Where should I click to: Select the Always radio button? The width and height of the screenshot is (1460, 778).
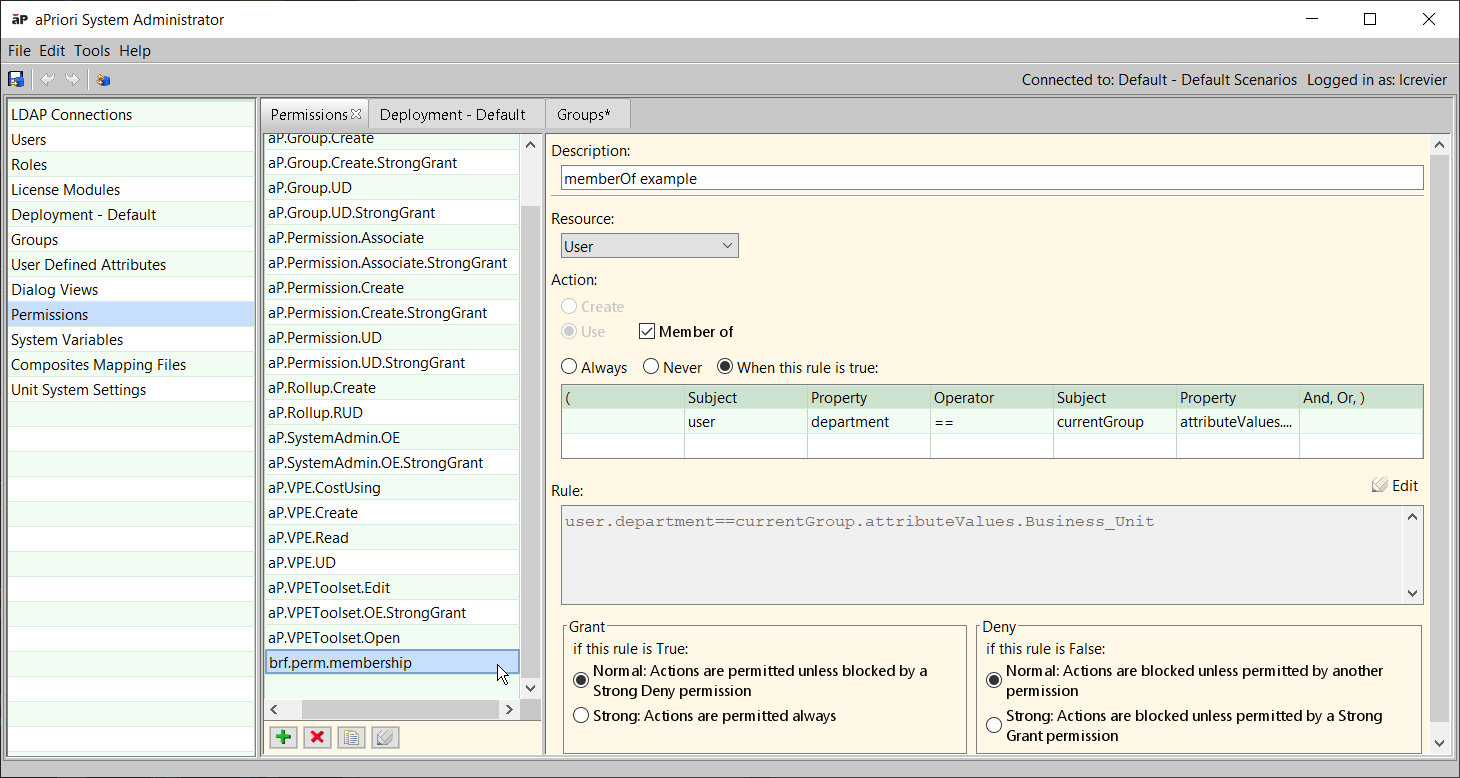tap(569, 367)
